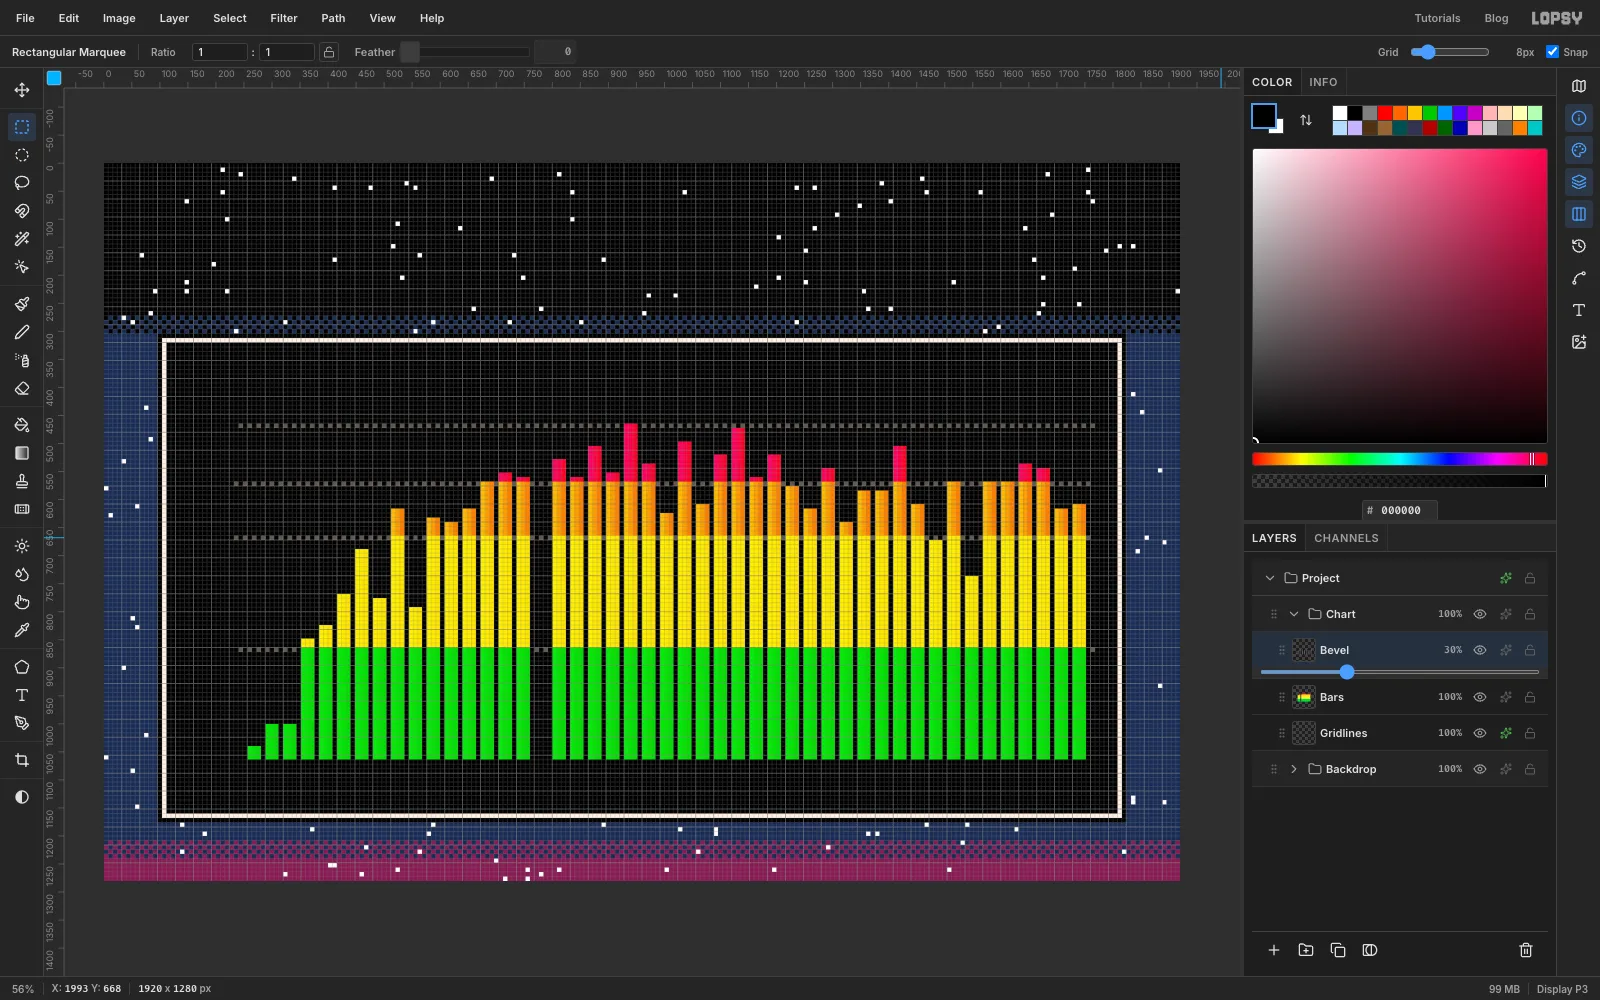Select the Gradient tool
The height and width of the screenshot is (1000, 1600).
[x=21, y=453]
